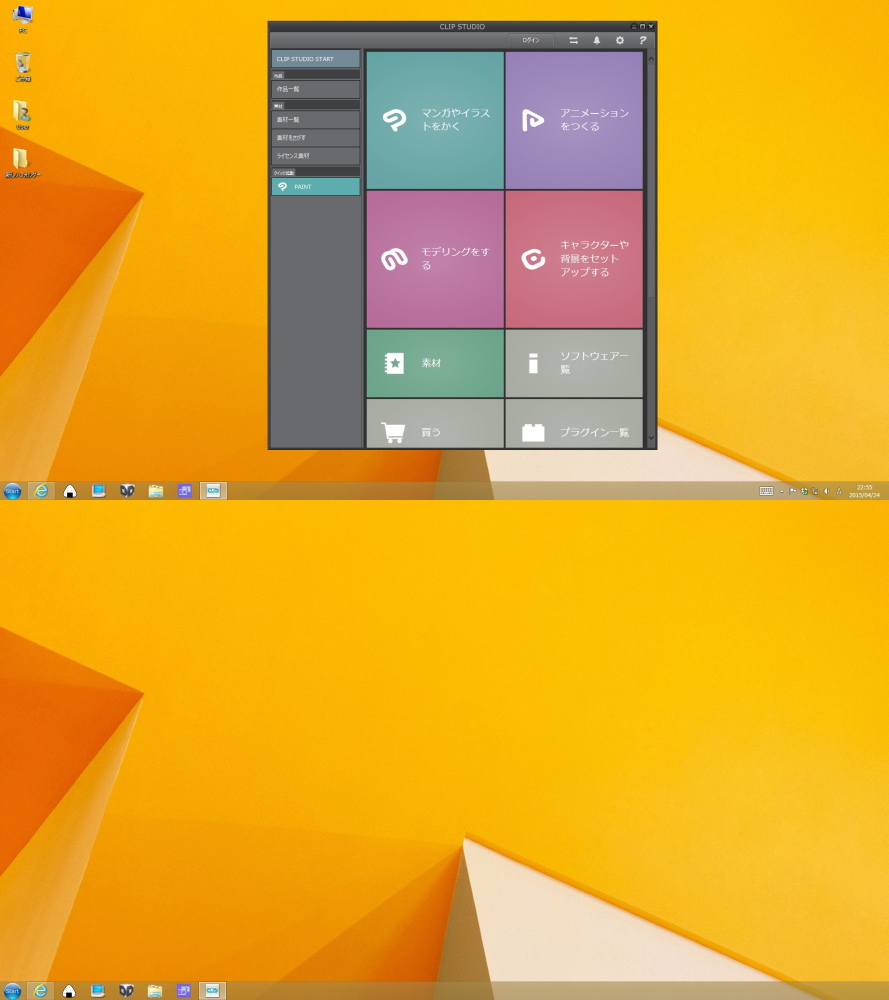Click the volume speaker tray icon
Screen dimensions: 889x1000
point(827,491)
